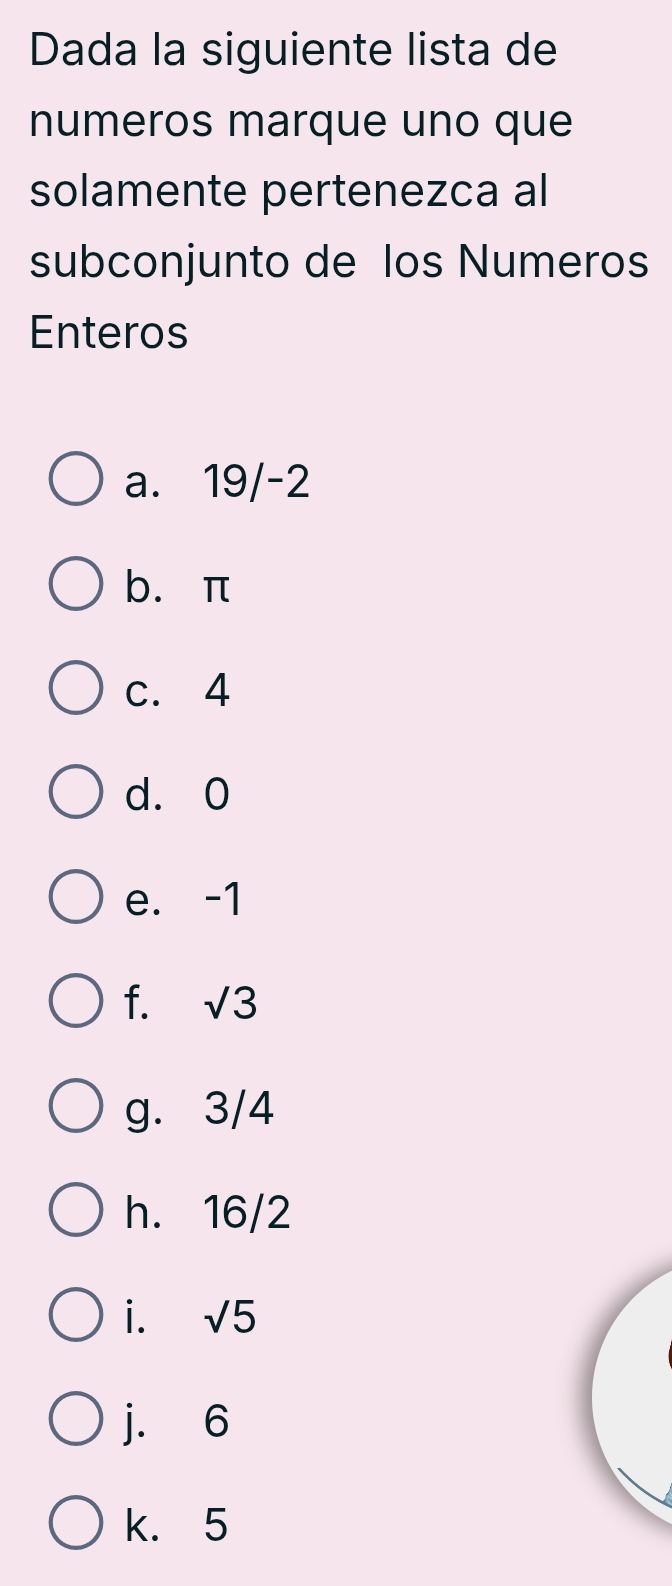Click the answer text "-1"
672x1586 pixels.
[222, 901]
